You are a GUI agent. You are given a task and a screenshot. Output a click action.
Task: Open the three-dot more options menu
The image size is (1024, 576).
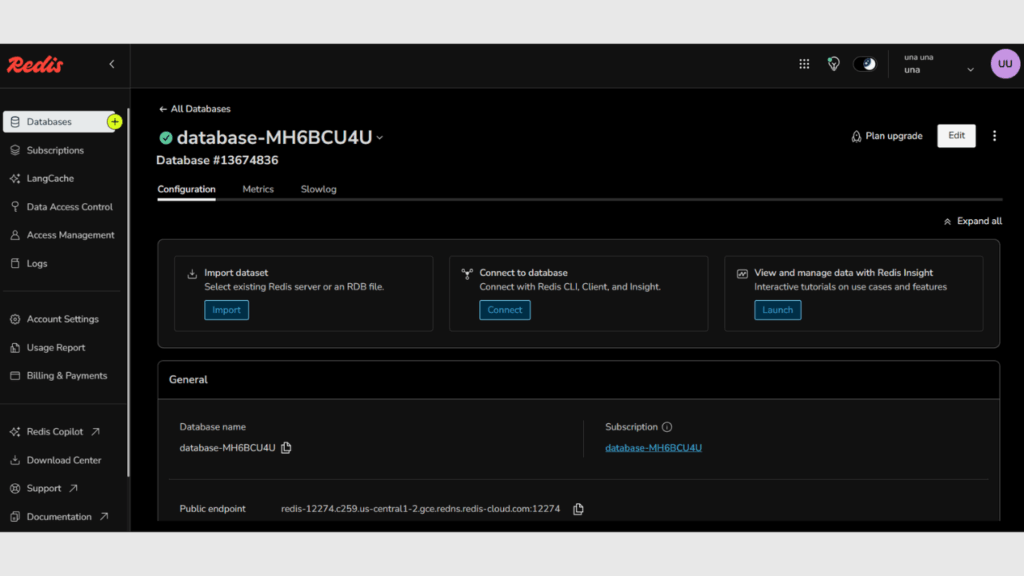[x=994, y=136]
